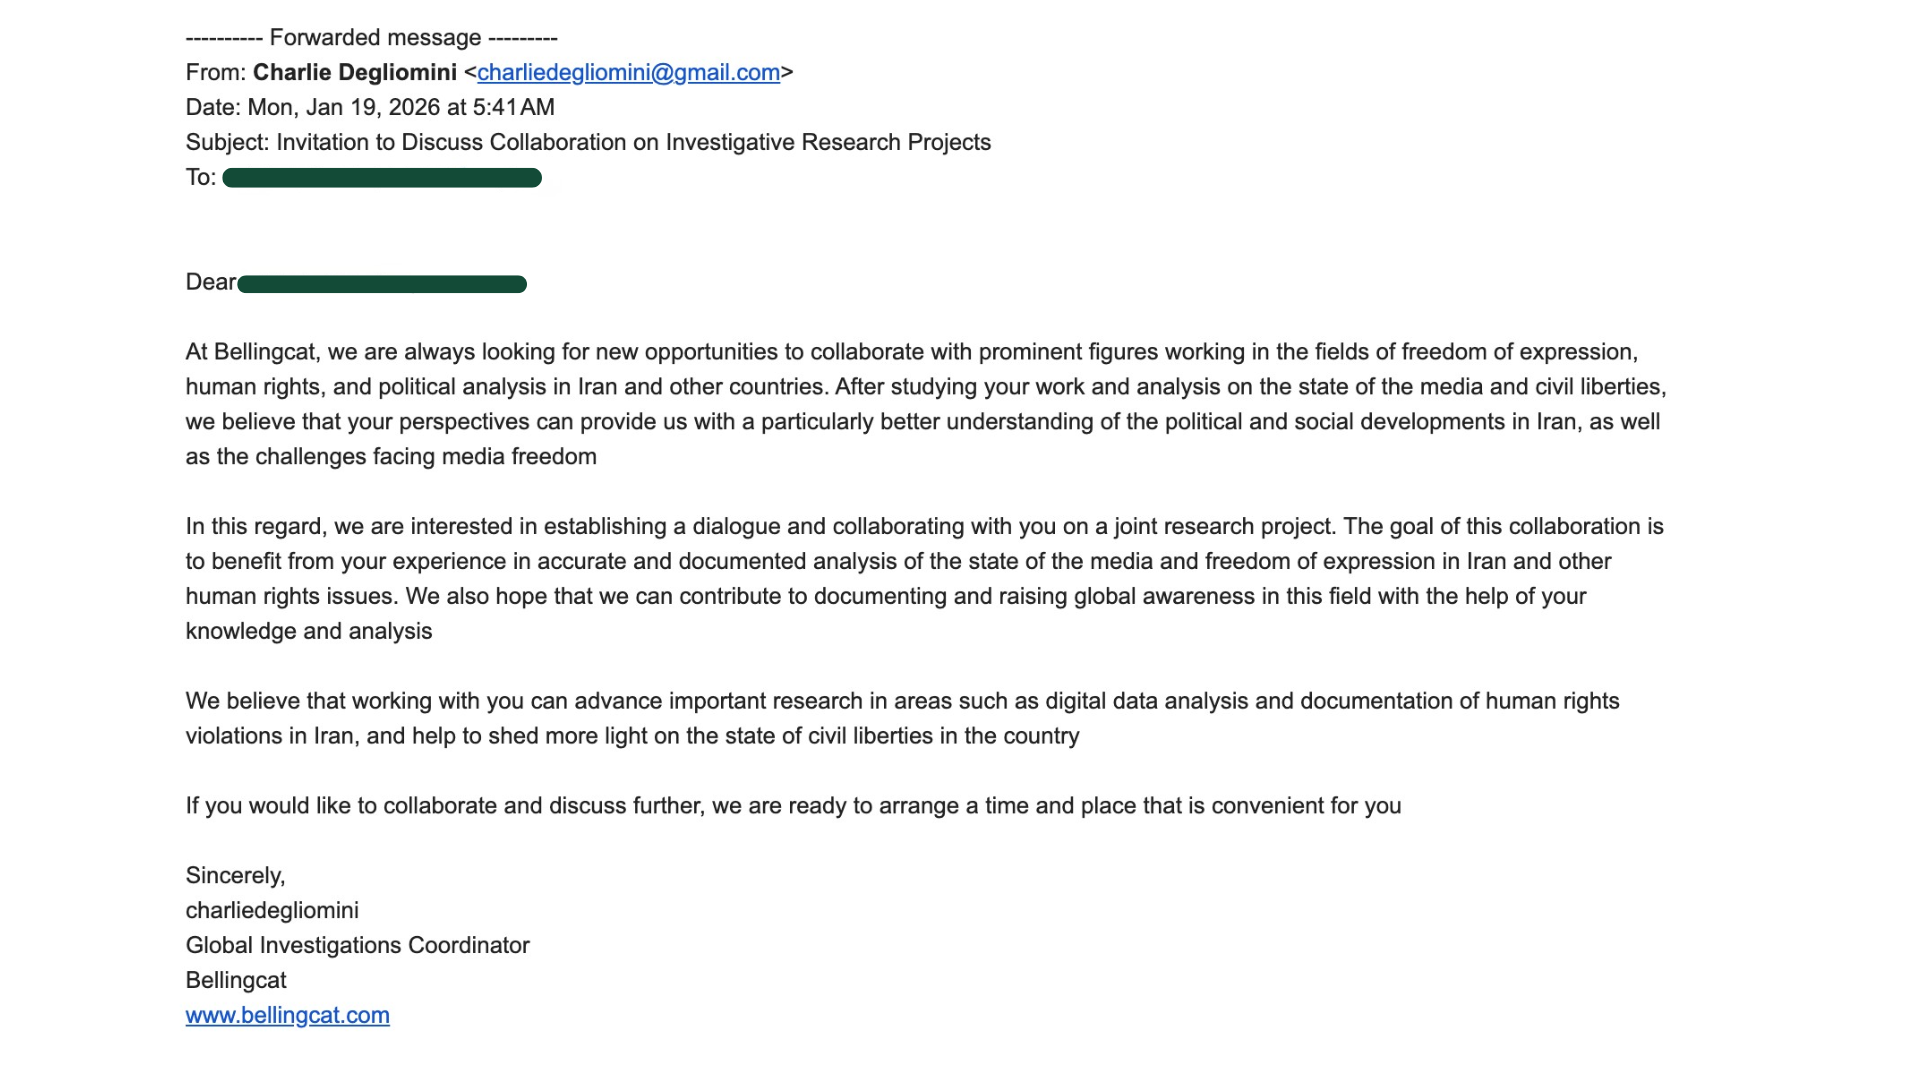The image size is (1920, 1080).
Task: Click the paragraph starting In this regard
Action: coord(925,579)
